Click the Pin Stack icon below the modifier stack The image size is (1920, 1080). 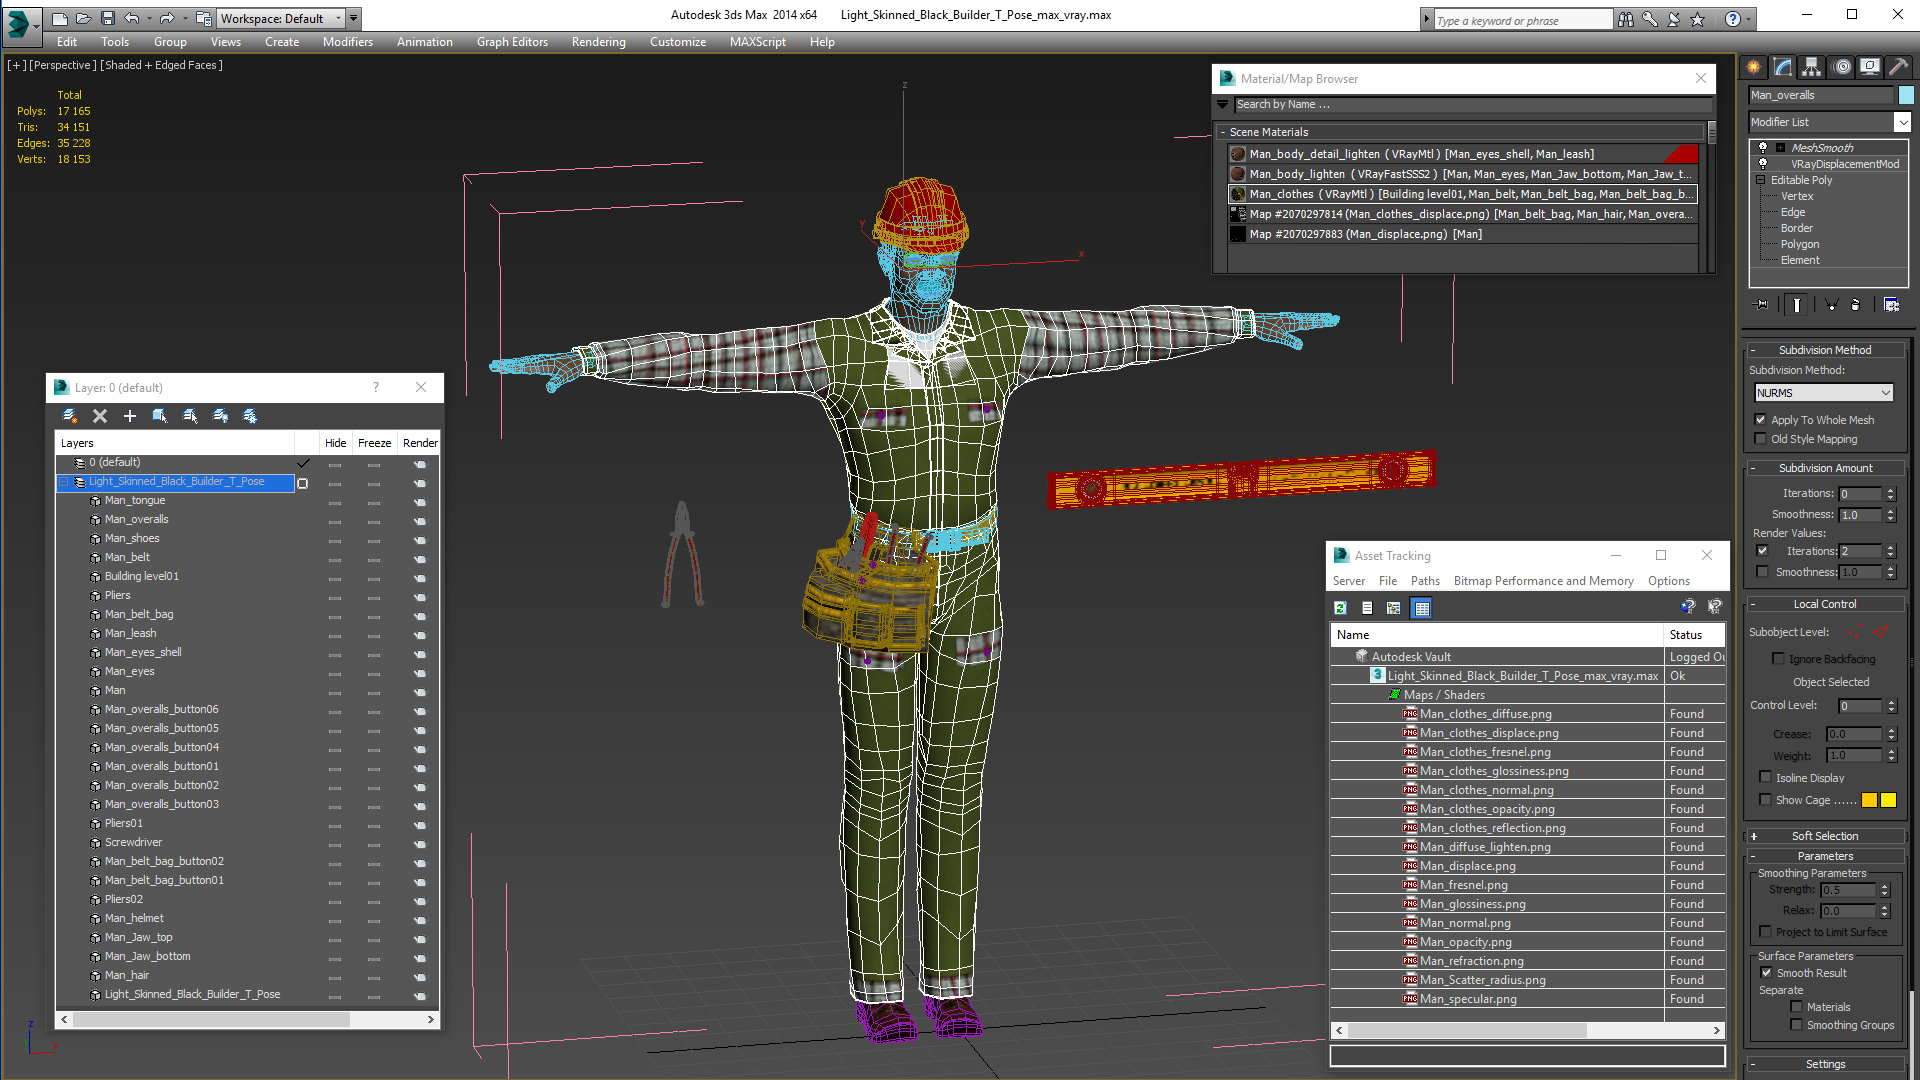(1762, 305)
